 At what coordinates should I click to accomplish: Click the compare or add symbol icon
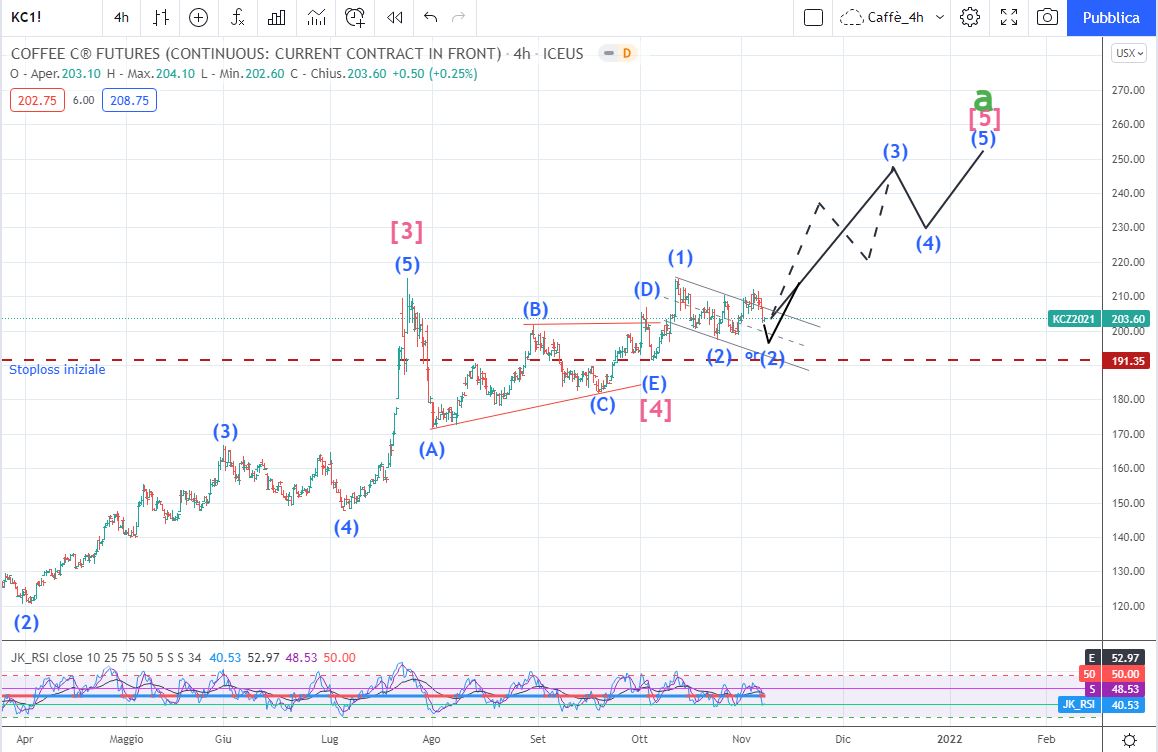[199, 17]
